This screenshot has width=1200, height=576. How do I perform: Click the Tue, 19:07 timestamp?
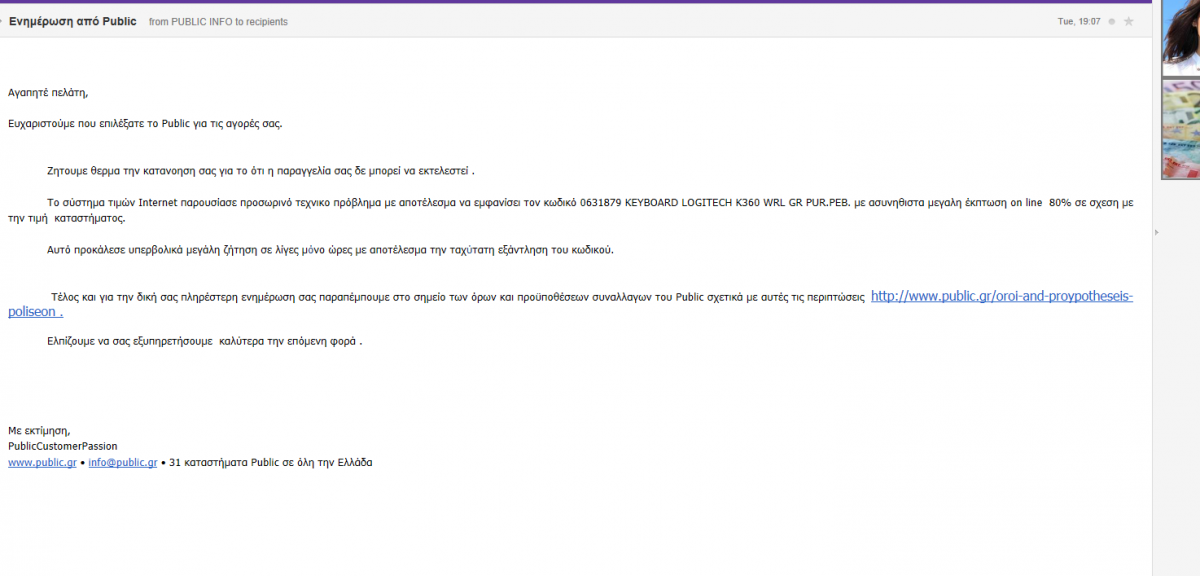point(1079,21)
